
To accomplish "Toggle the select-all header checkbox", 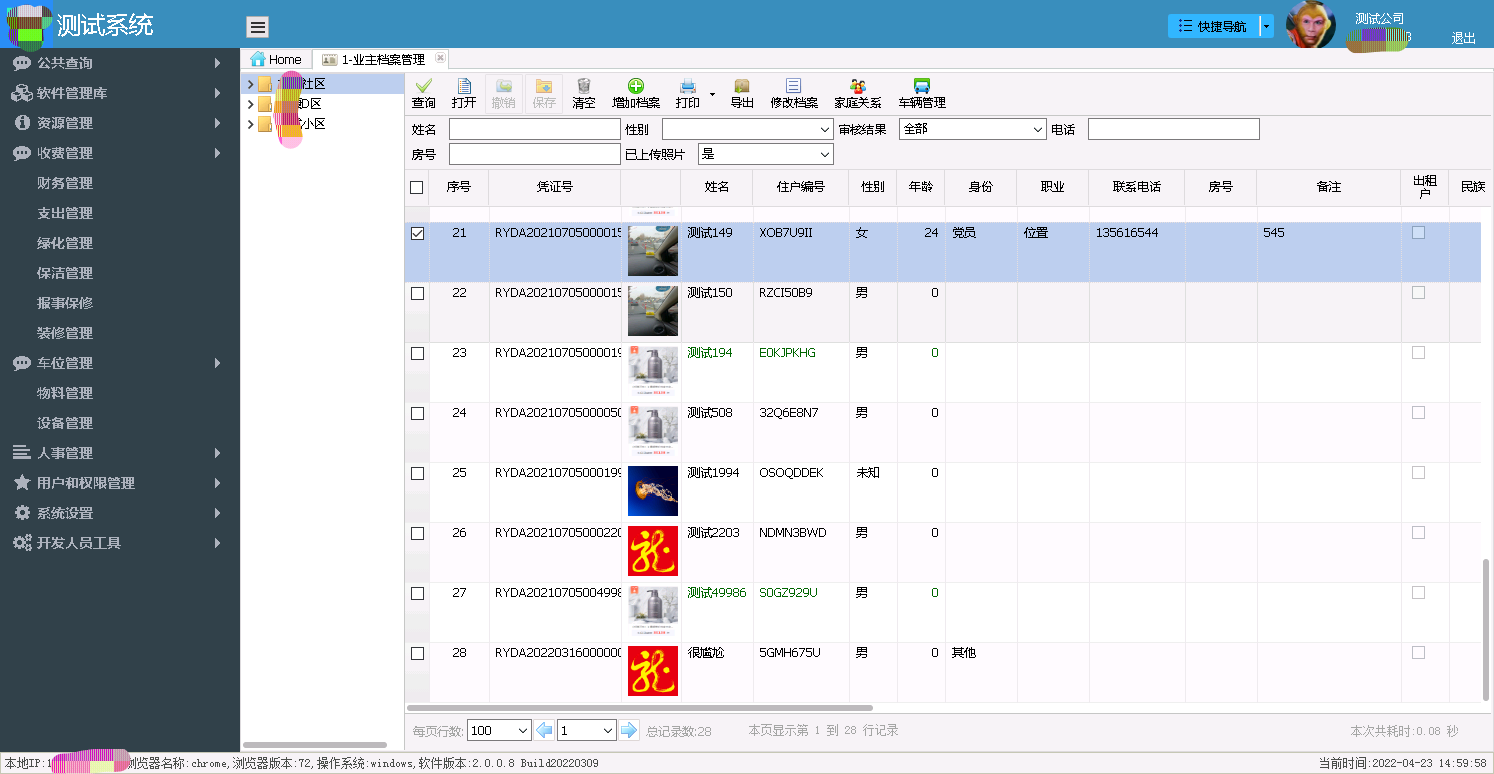I will 417,187.
